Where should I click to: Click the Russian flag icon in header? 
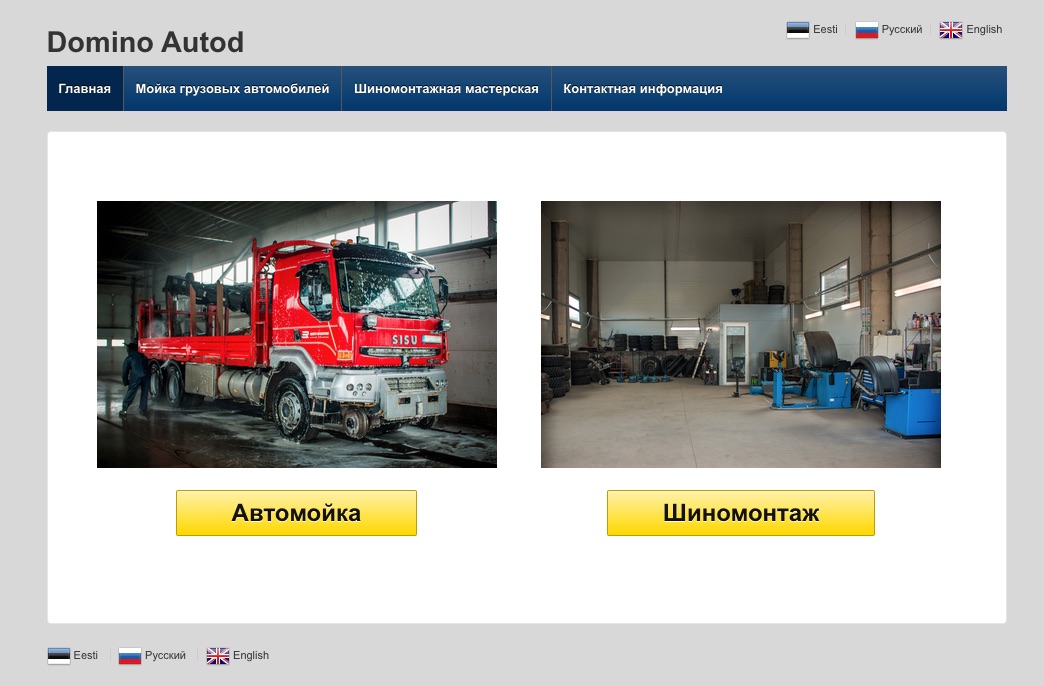pos(866,30)
